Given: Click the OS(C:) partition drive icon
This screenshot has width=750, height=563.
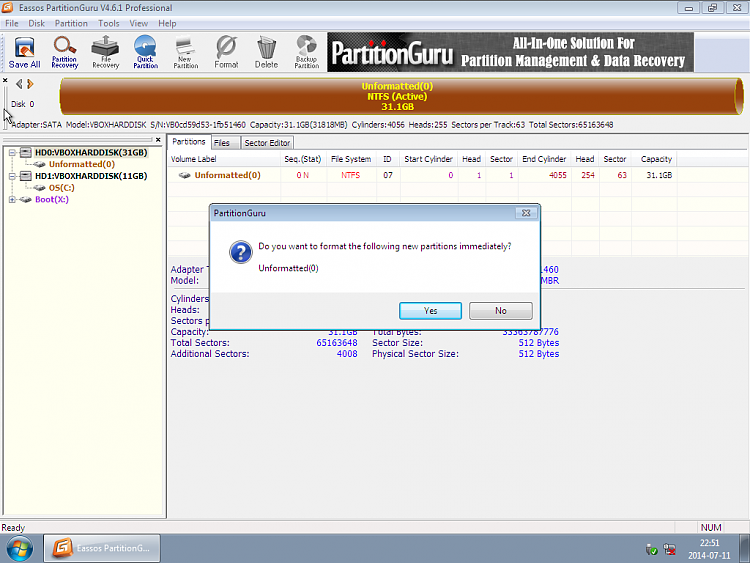Looking at the screenshot, I should pyautogui.click(x=40, y=188).
